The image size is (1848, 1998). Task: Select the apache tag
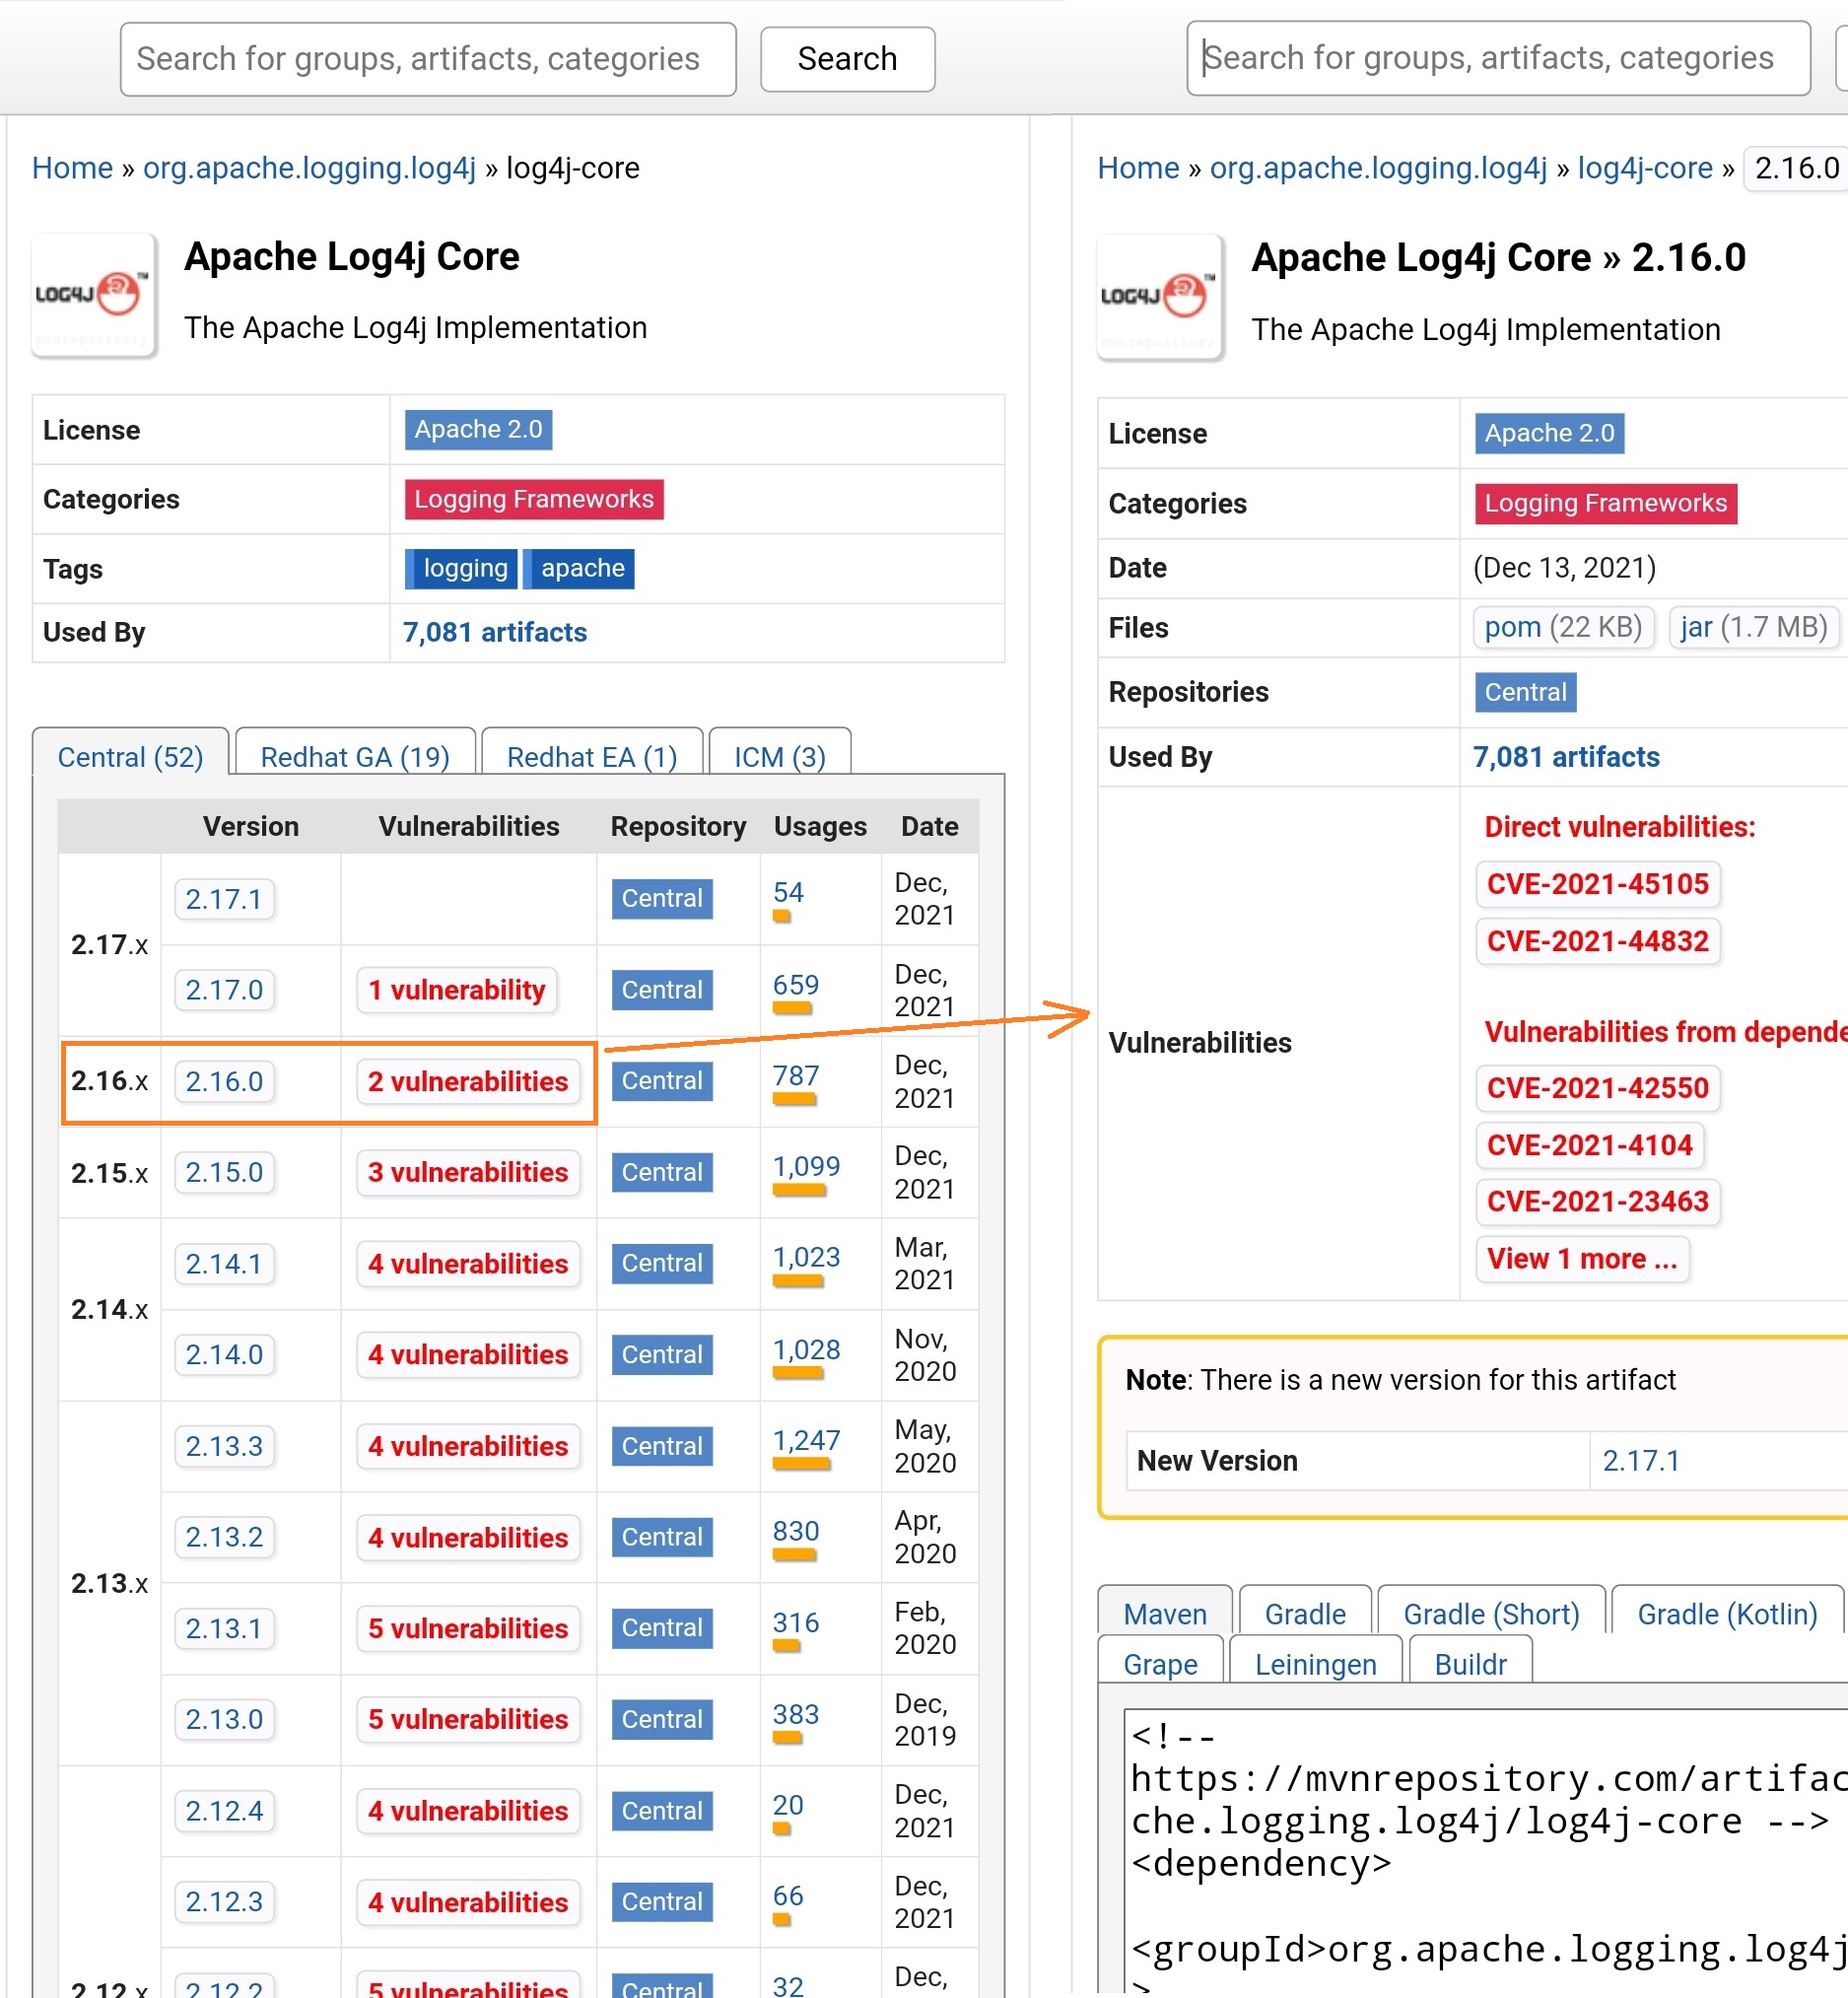click(x=579, y=568)
